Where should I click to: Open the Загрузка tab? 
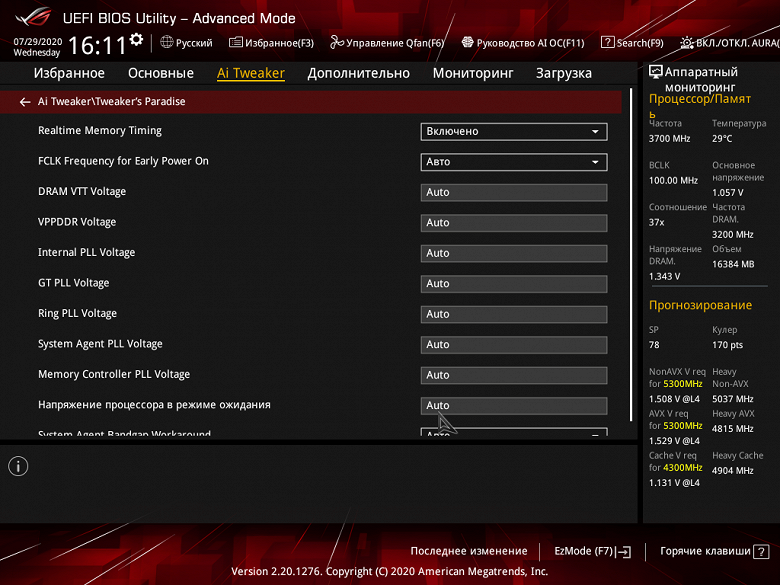click(x=564, y=73)
